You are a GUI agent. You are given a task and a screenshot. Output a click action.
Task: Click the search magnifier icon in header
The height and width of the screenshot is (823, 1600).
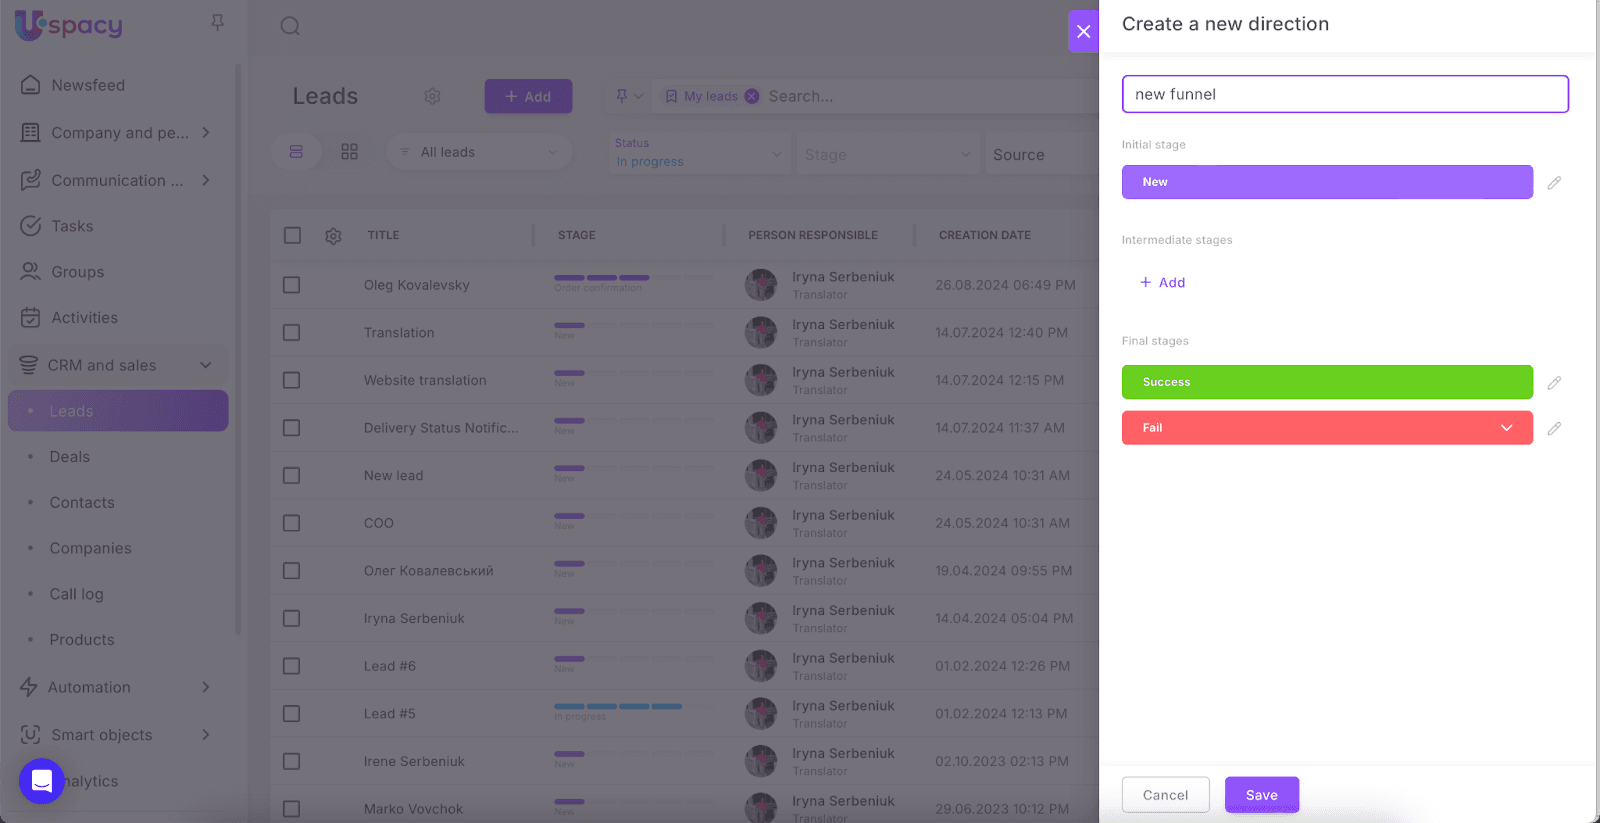point(290,26)
